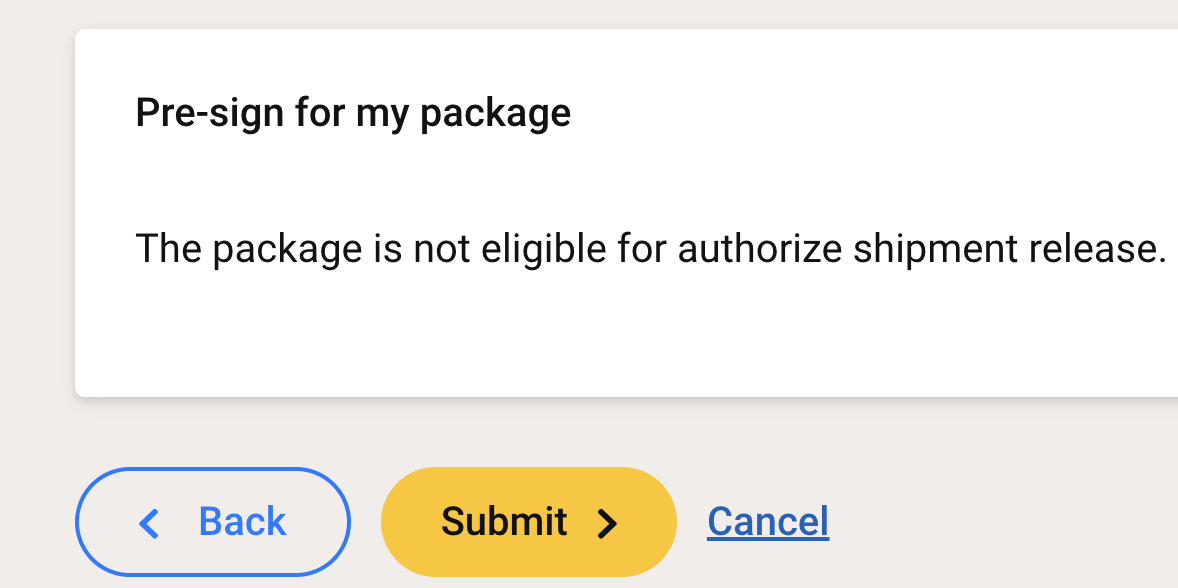Click the left chevron icon on Back

coord(149,523)
